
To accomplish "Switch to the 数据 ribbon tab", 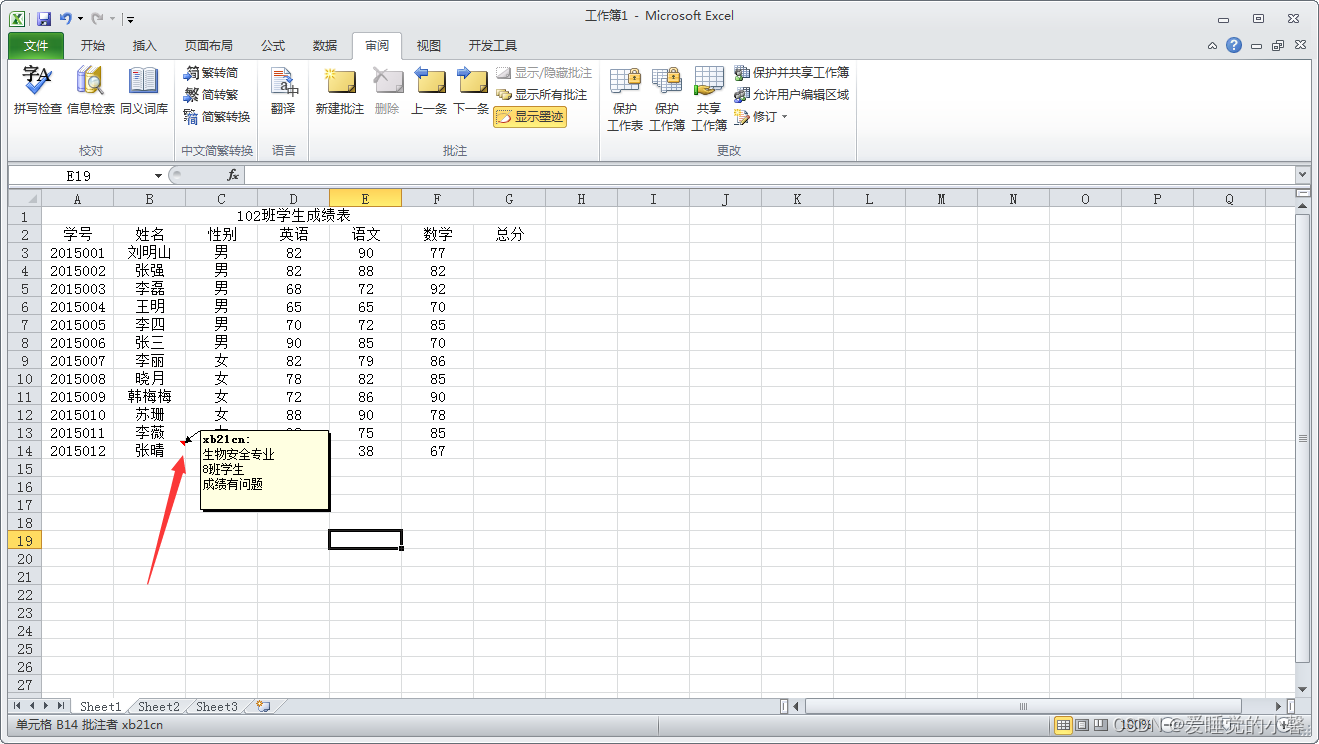I will coord(325,45).
